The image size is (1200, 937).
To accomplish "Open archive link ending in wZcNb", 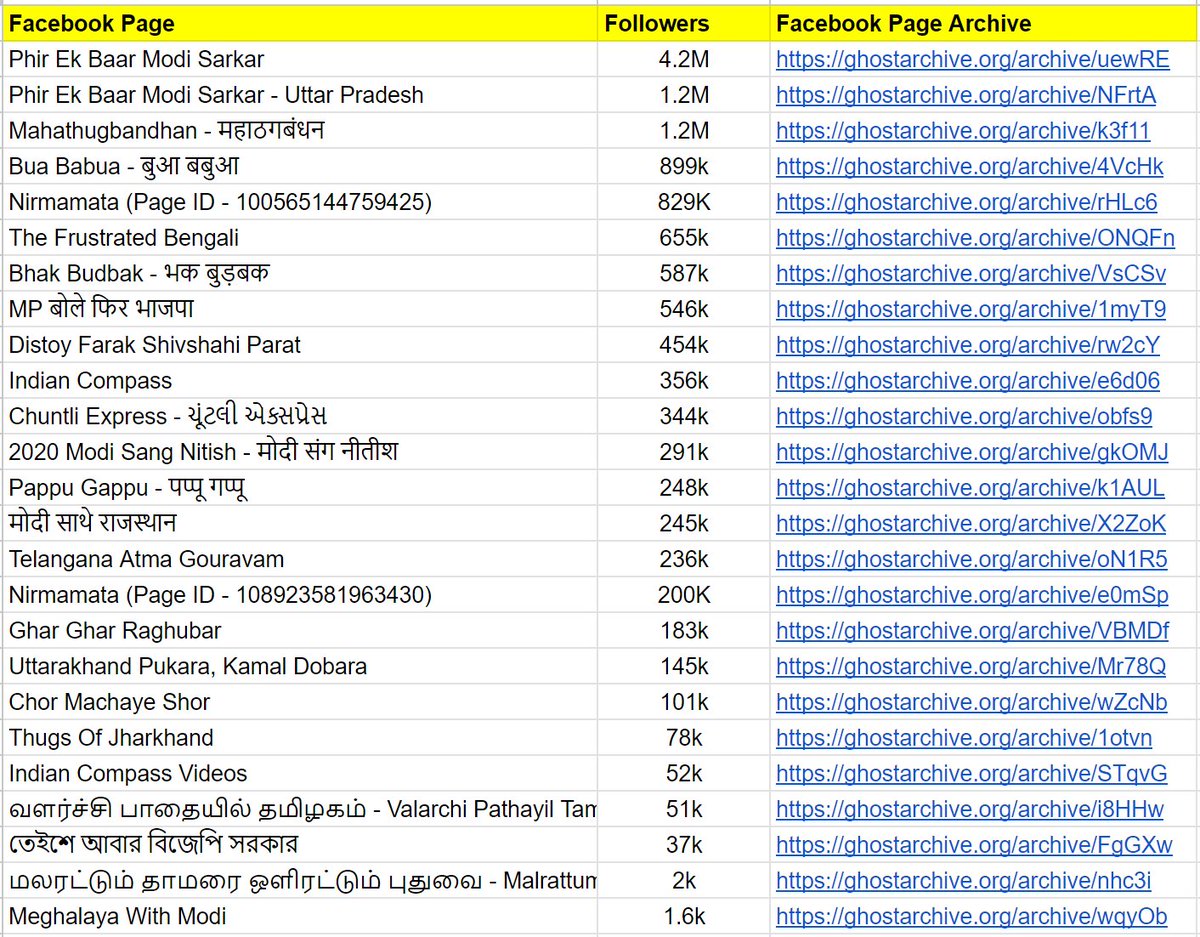I will coord(971,702).
